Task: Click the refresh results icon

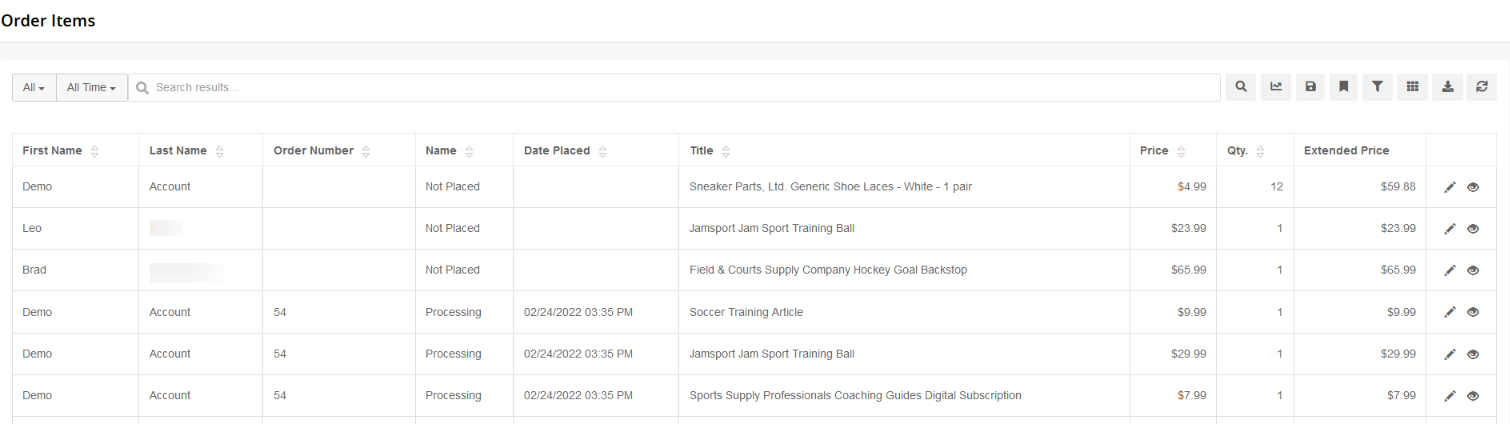Action: [x=1481, y=87]
